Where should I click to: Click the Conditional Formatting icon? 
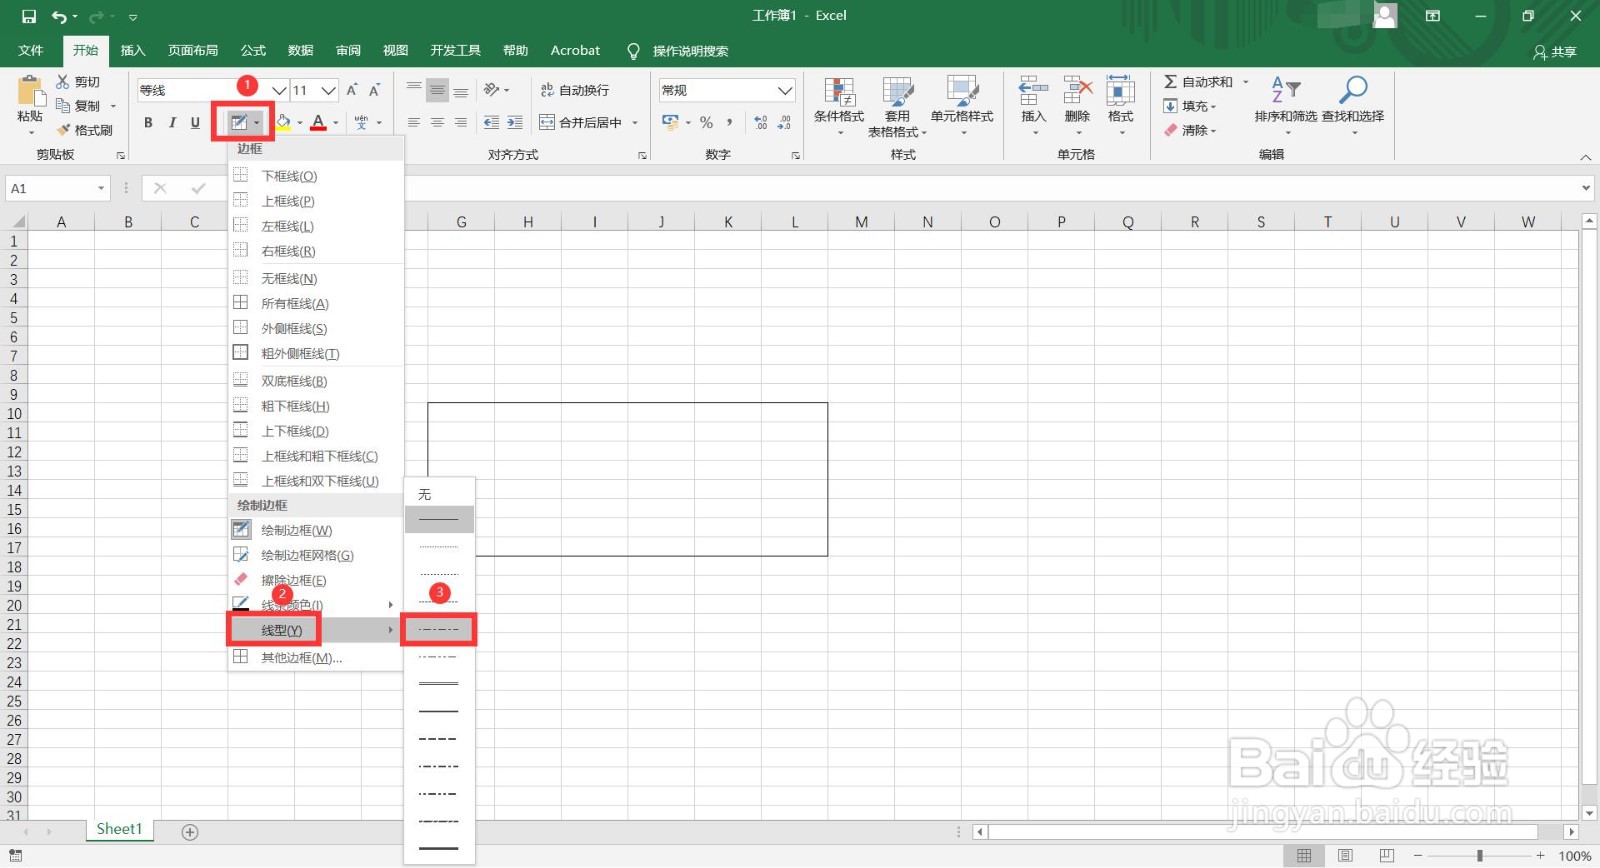tap(839, 92)
